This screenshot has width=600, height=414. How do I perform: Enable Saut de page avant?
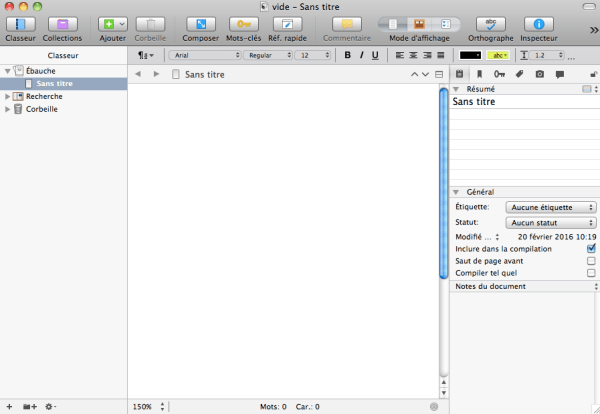pyautogui.click(x=591, y=260)
